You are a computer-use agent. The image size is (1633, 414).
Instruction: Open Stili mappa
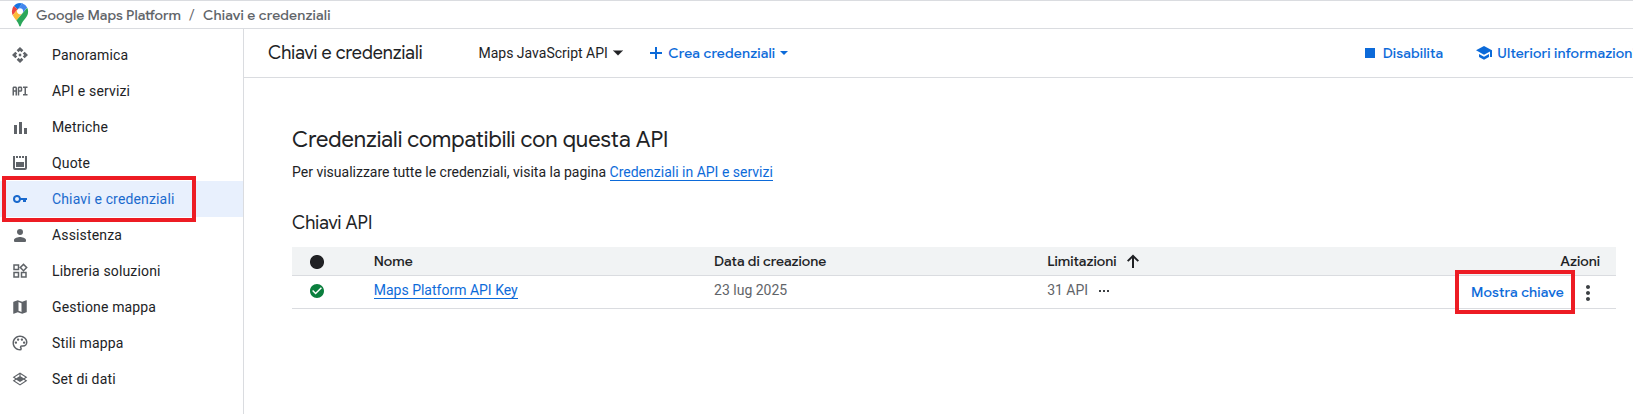pos(88,343)
